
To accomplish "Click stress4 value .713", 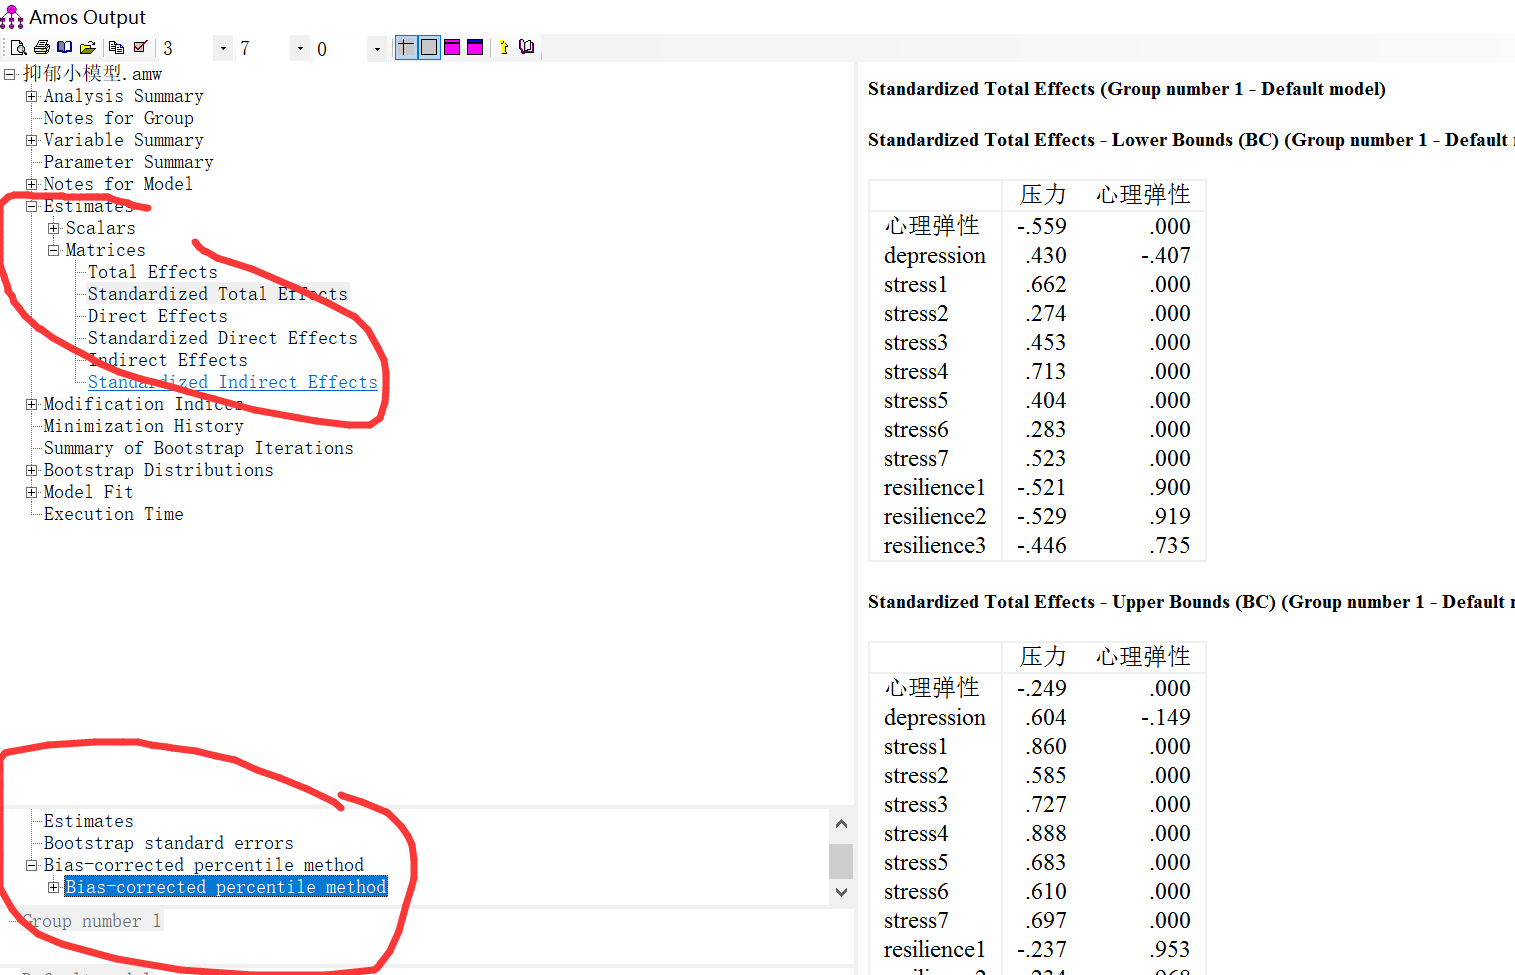I will pos(1046,371).
